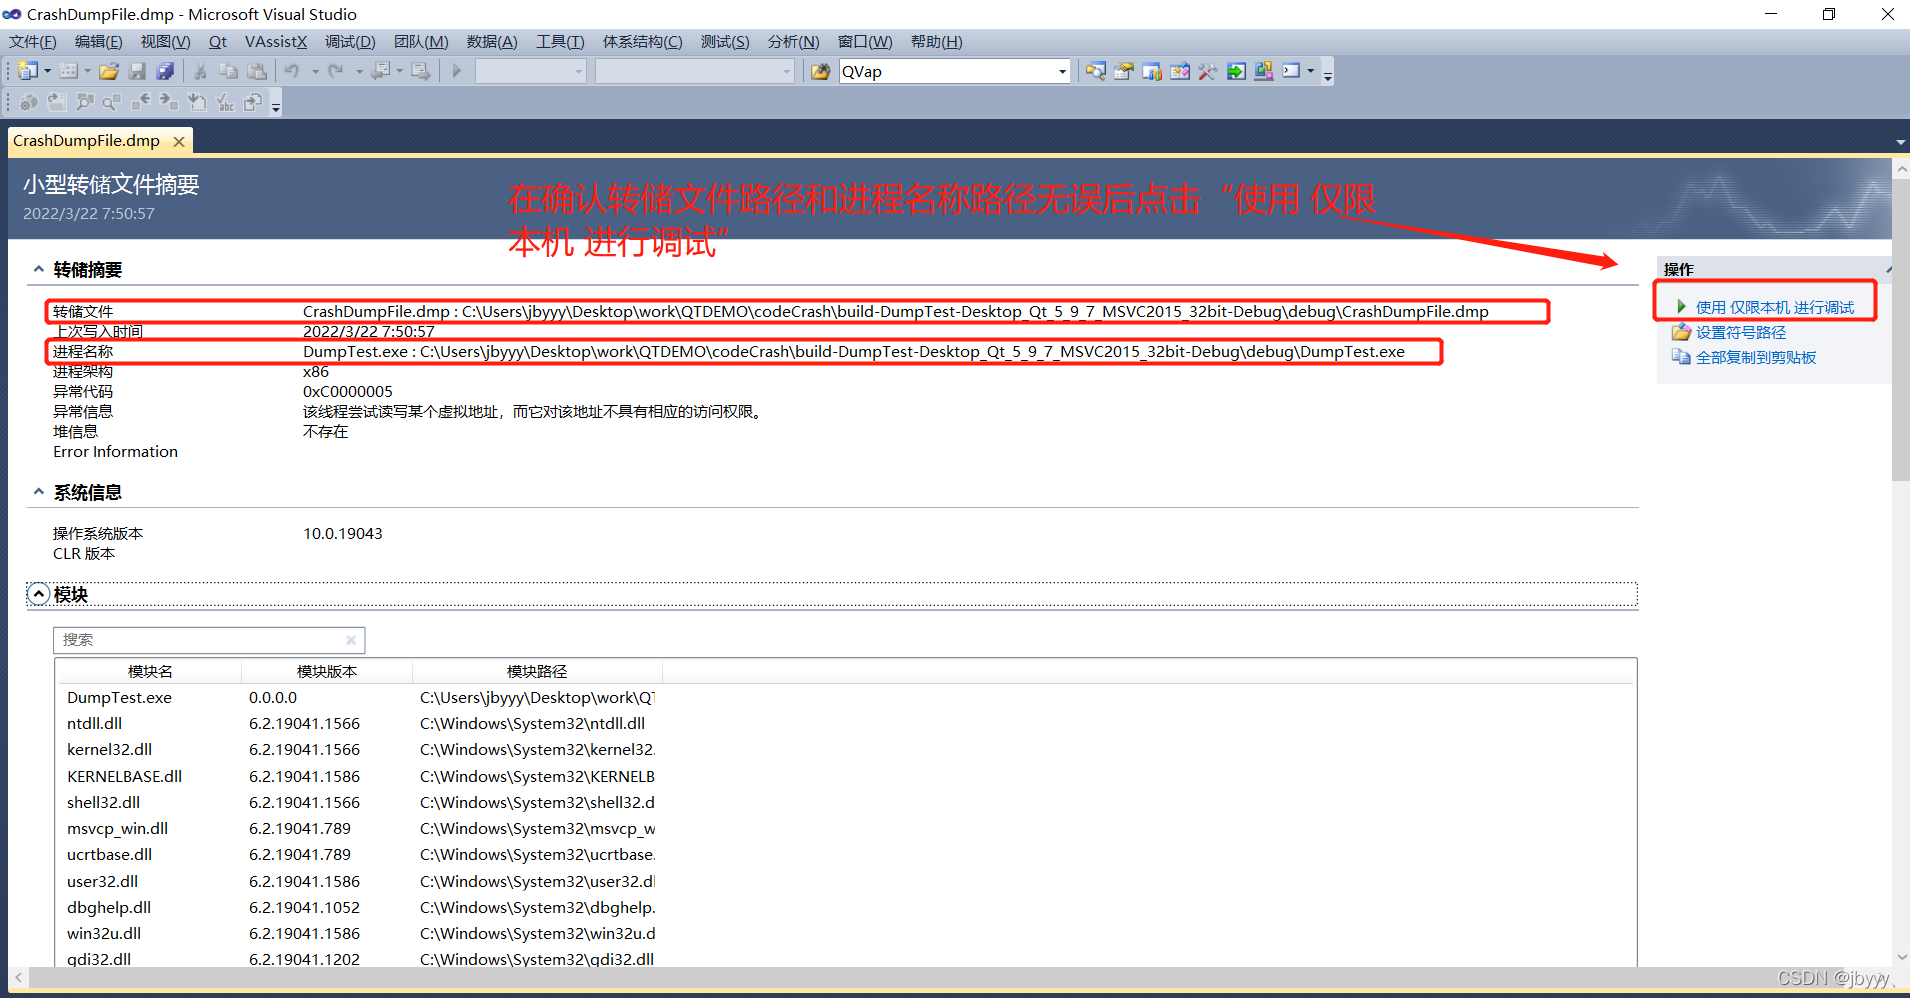The width and height of the screenshot is (1910, 998).
Task: Click the Copy icon in toolbar
Action: point(228,71)
